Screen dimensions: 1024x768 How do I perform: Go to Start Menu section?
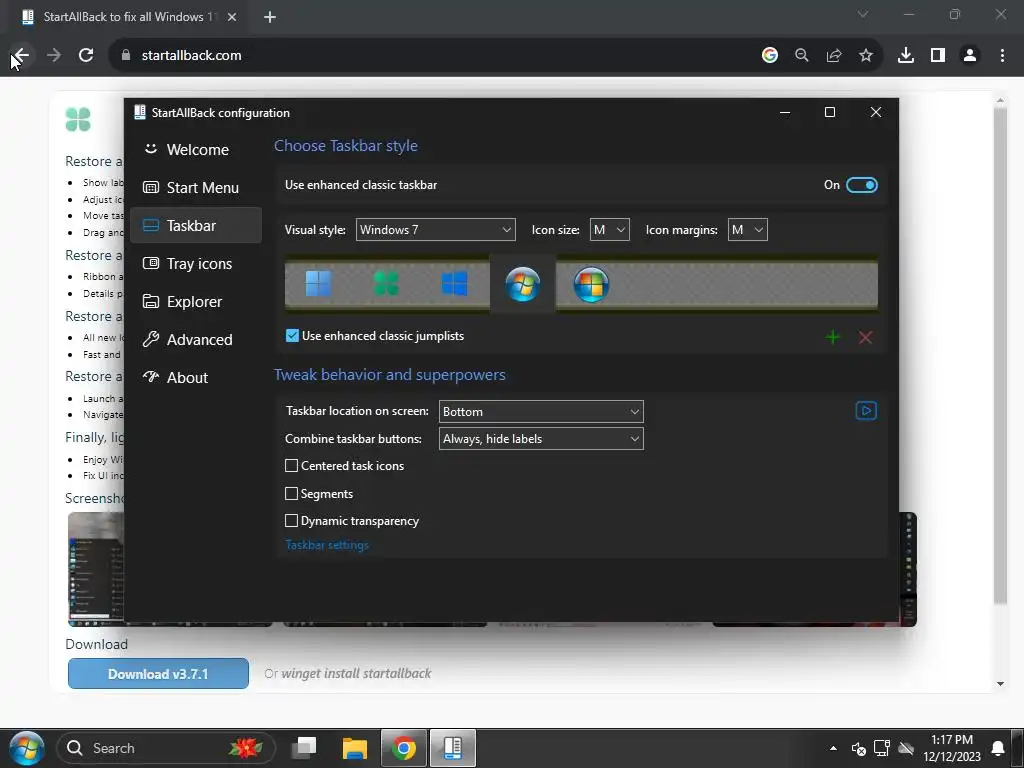click(196, 187)
